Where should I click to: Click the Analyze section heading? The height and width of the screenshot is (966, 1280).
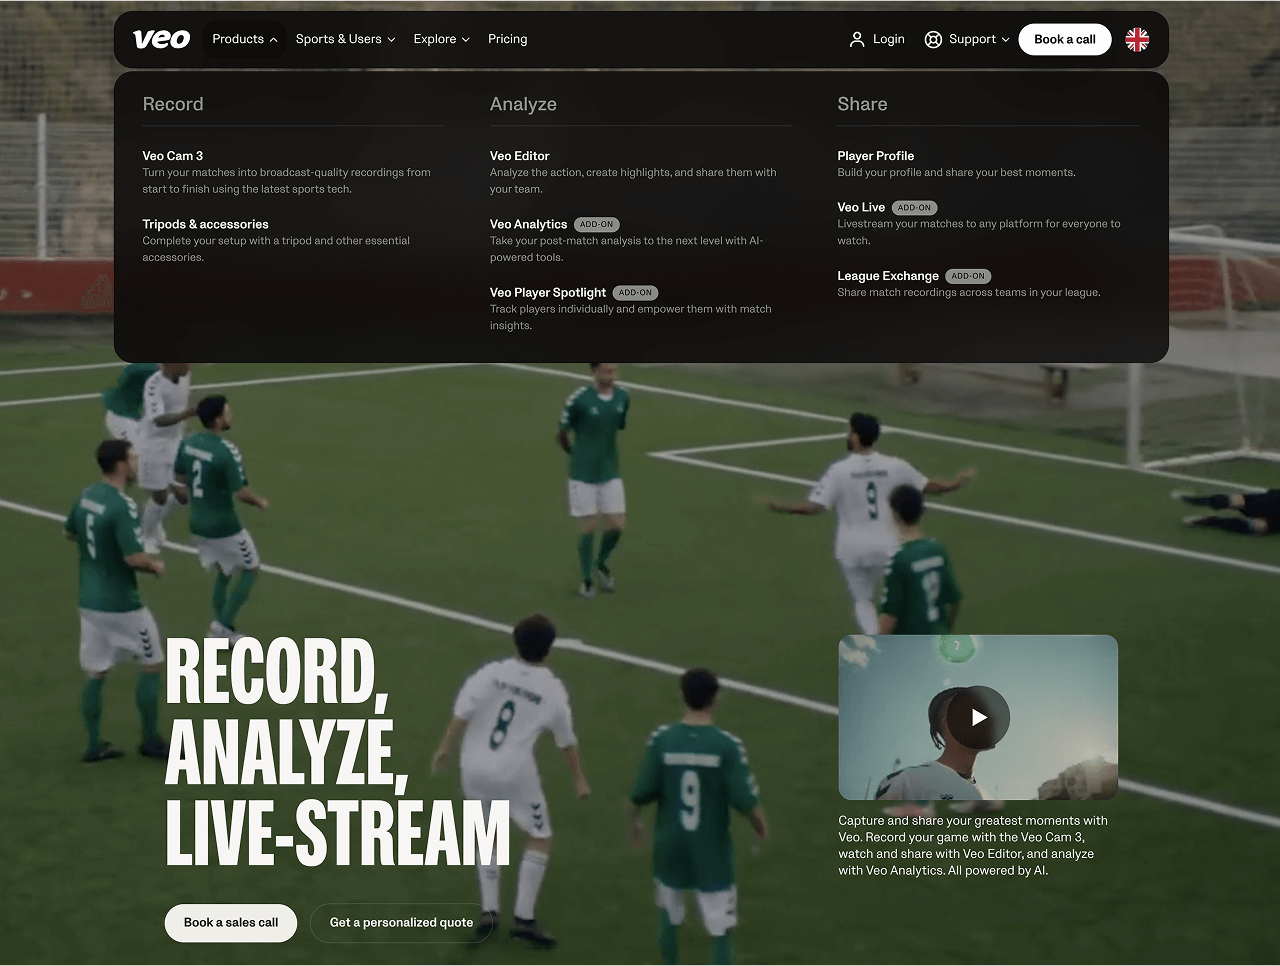(x=523, y=104)
